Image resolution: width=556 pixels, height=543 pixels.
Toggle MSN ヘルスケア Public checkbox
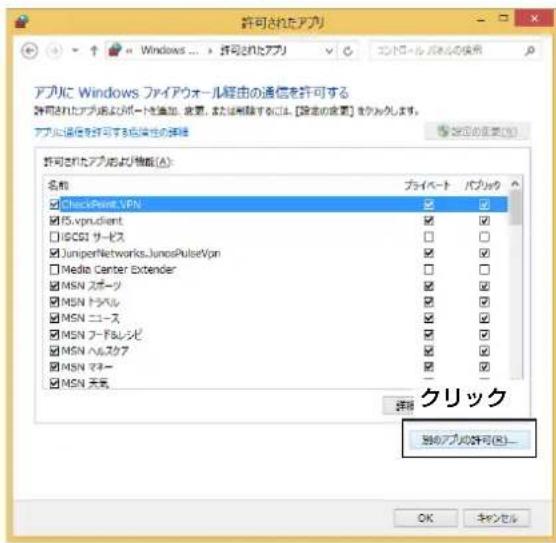click(484, 351)
